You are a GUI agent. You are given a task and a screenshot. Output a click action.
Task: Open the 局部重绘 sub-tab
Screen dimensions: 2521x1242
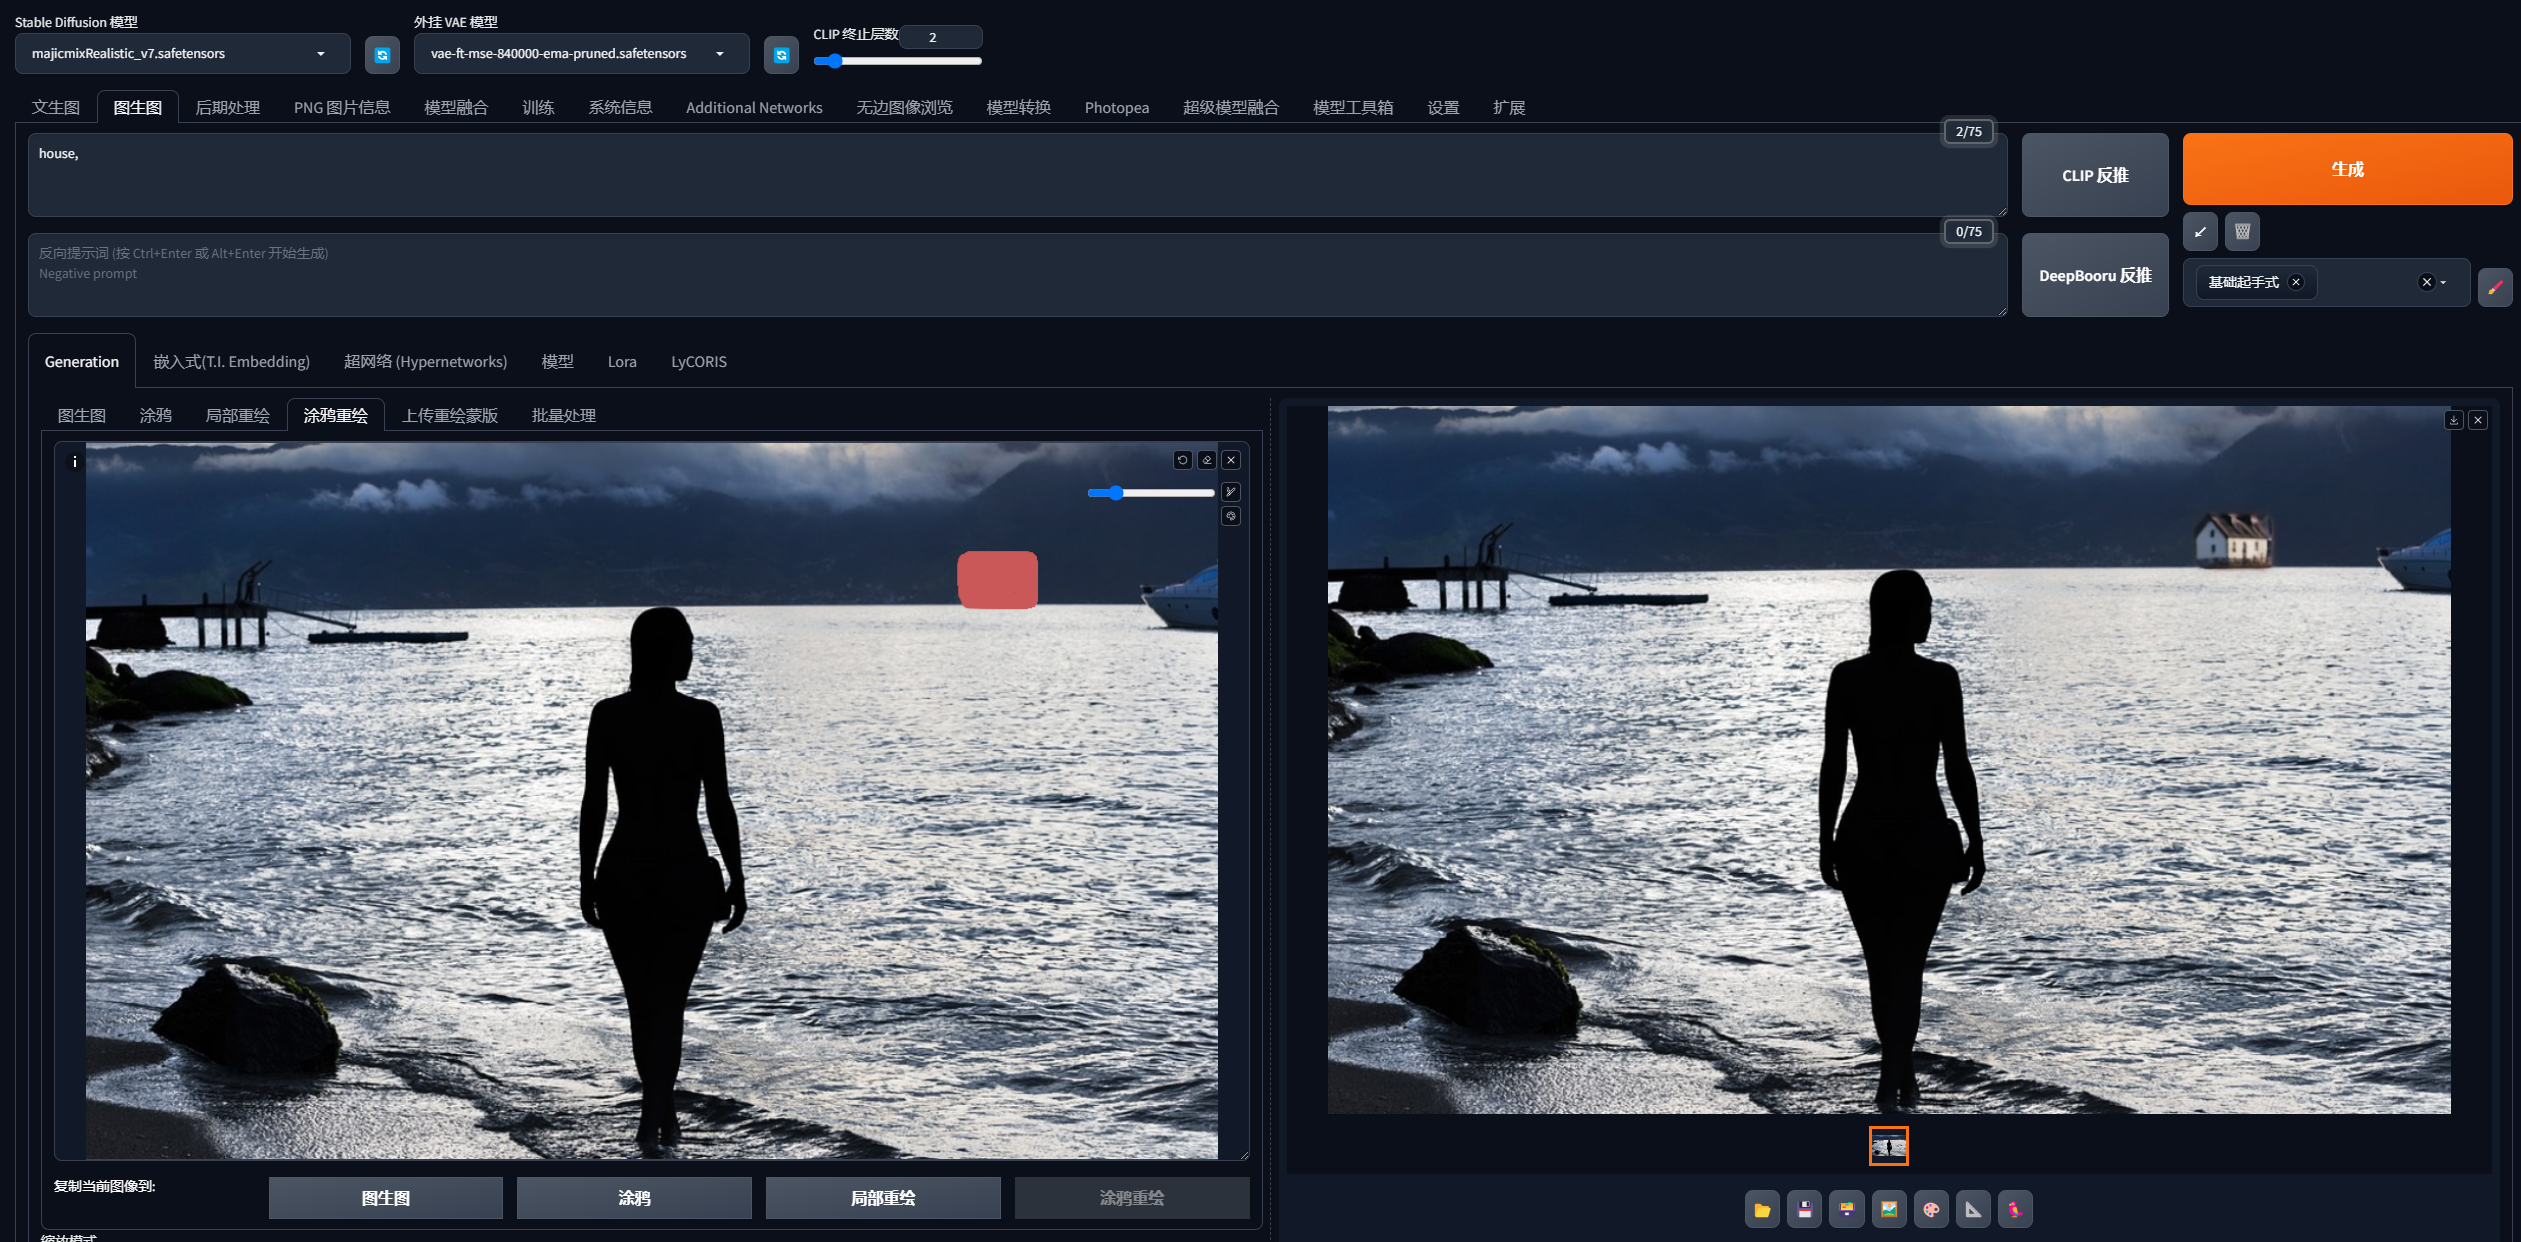click(237, 415)
